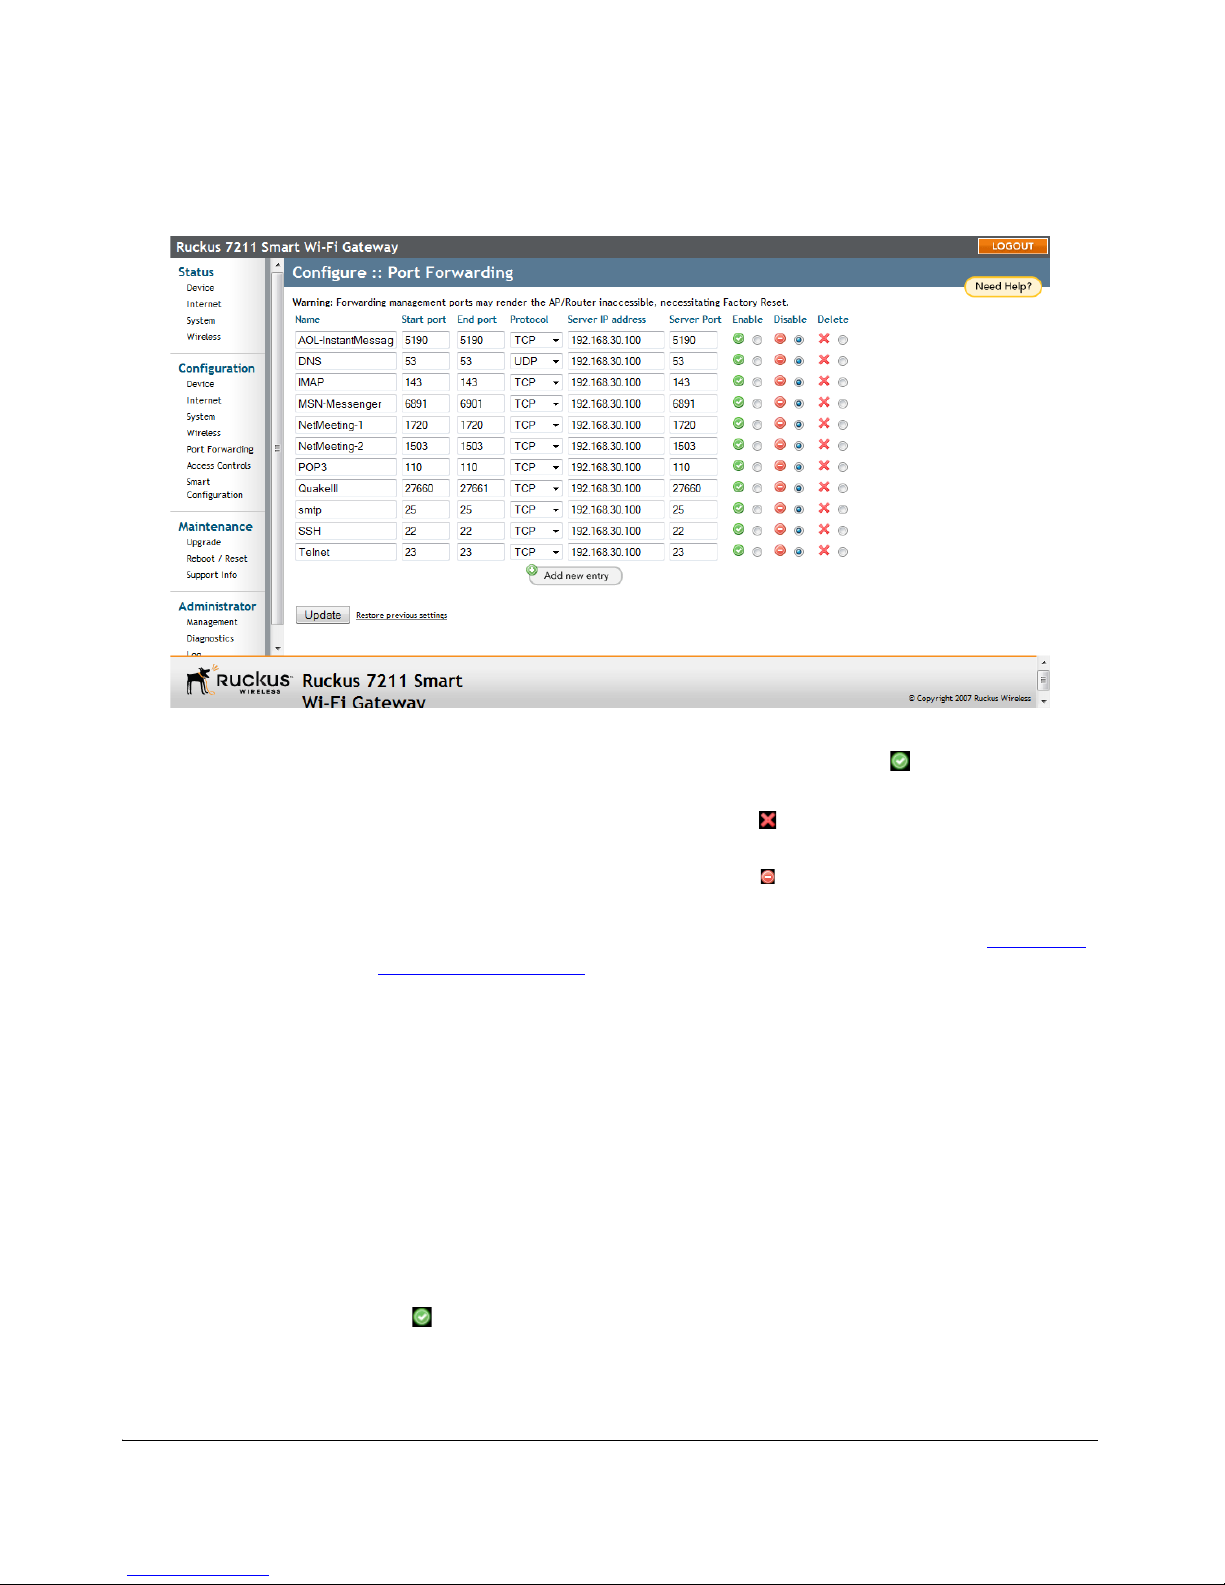Click the red Disable icon in IMAP row
Screen dimensions: 1225x1585
click(780, 381)
